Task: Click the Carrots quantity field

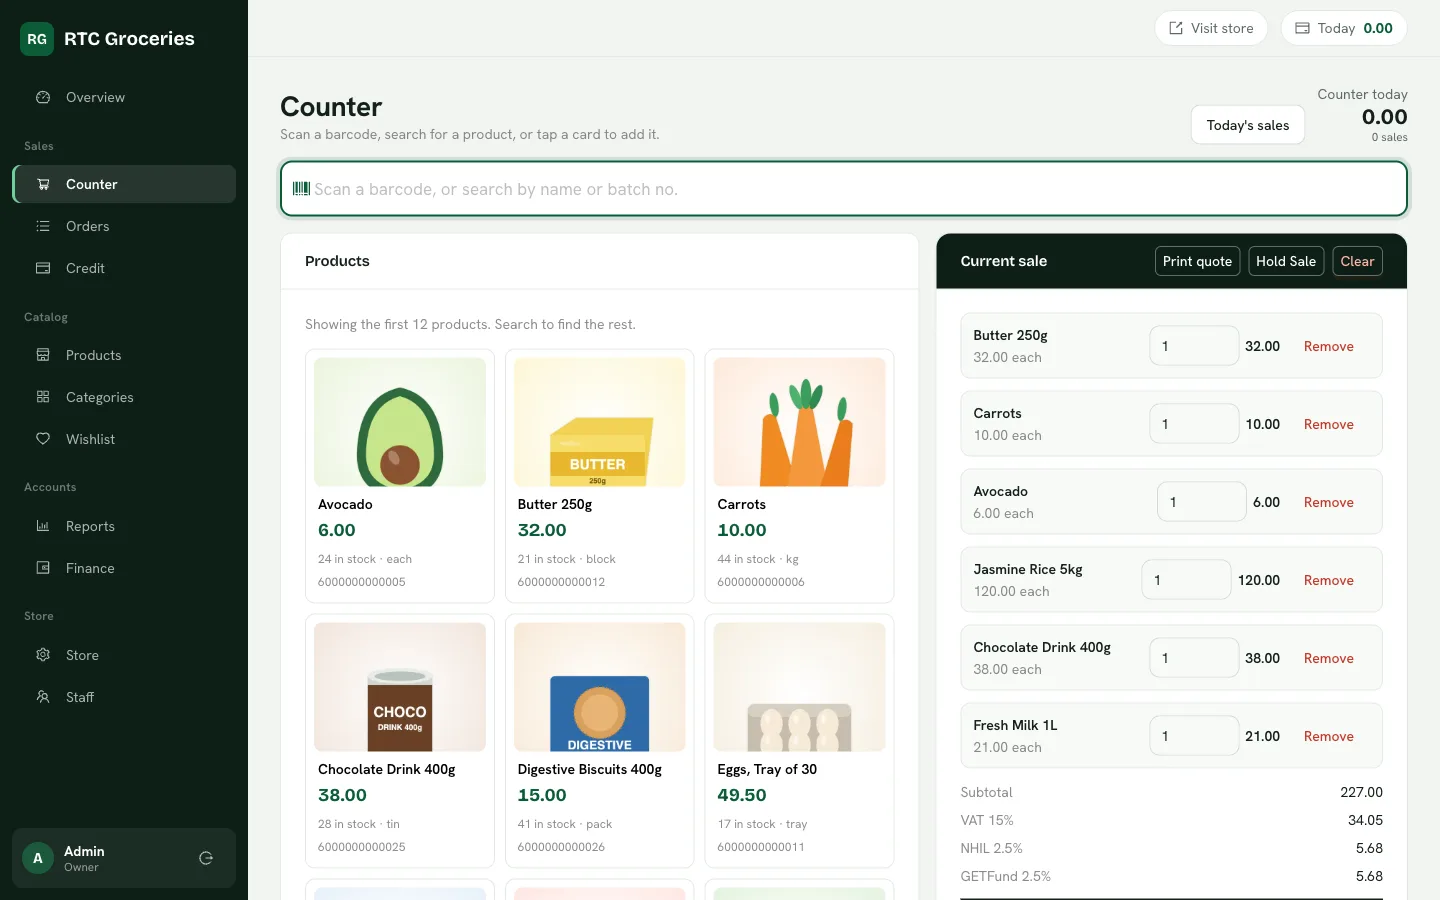Action: 1194,424
